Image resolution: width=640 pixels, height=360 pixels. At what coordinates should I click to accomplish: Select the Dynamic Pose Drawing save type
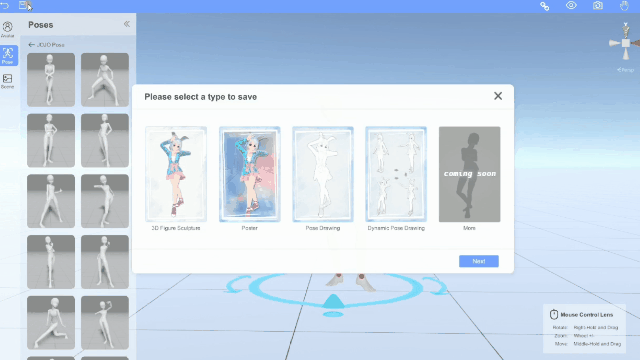396,174
